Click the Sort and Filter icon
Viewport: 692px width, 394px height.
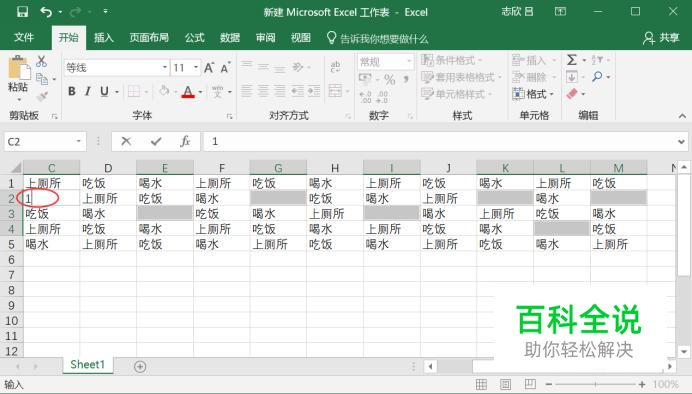pos(597,60)
